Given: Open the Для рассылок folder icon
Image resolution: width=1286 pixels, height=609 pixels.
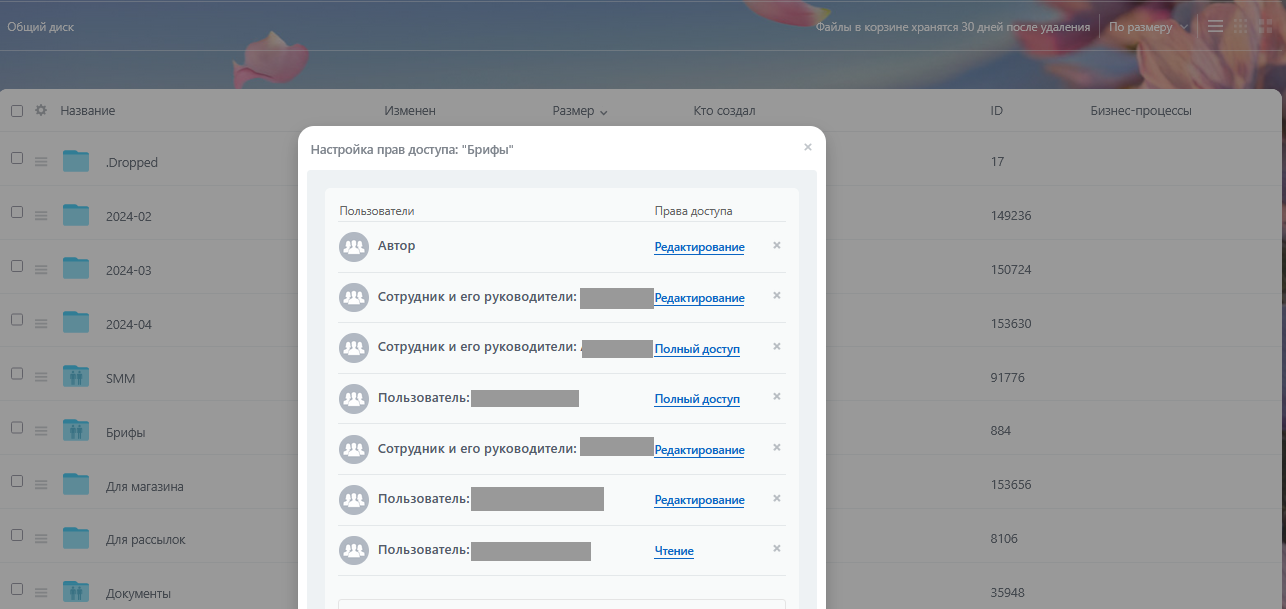Looking at the screenshot, I should click(x=76, y=538).
